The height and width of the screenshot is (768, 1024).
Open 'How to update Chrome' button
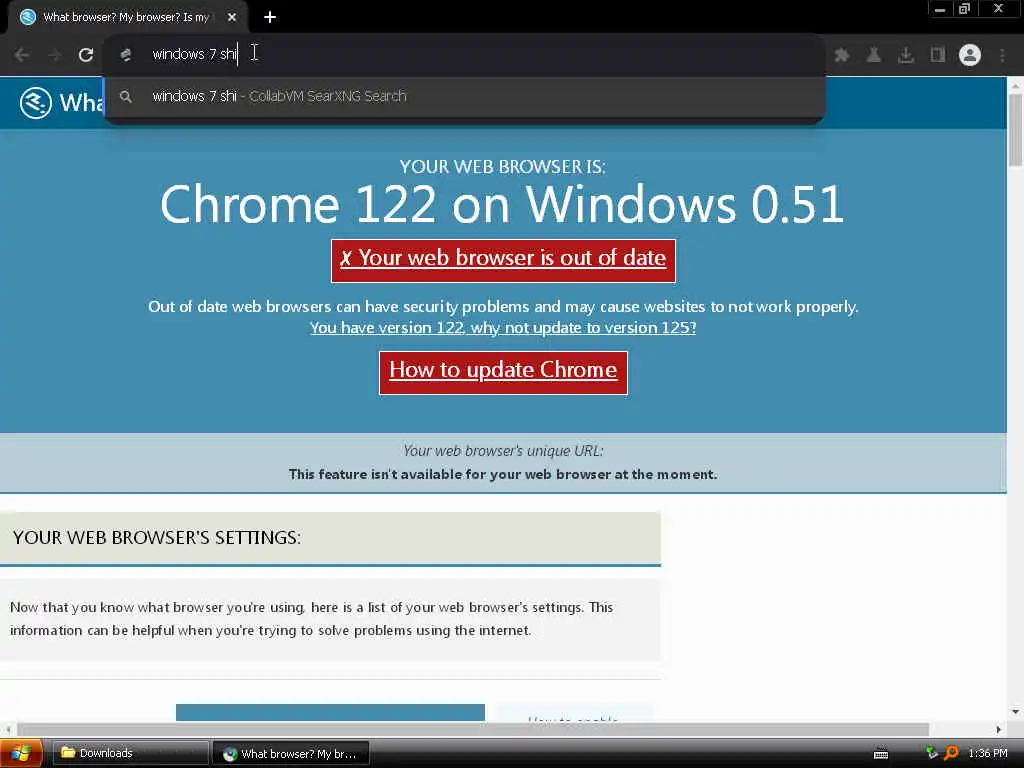pyautogui.click(x=503, y=372)
